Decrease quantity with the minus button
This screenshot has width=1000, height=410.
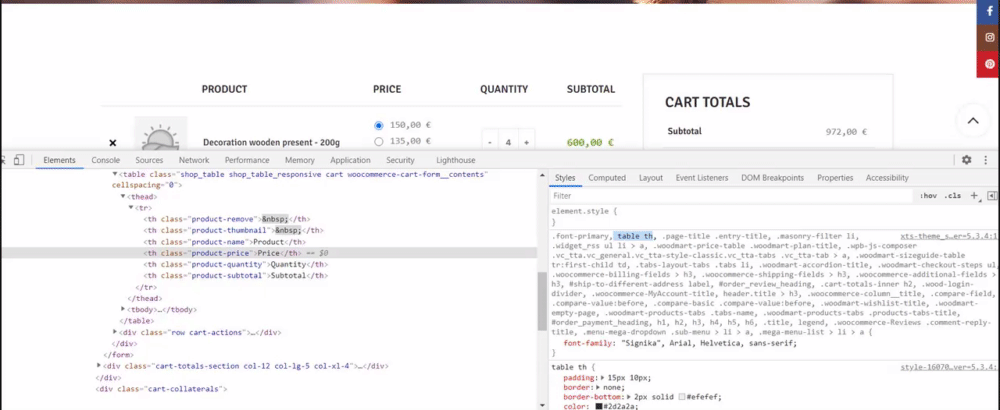pos(489,142)
